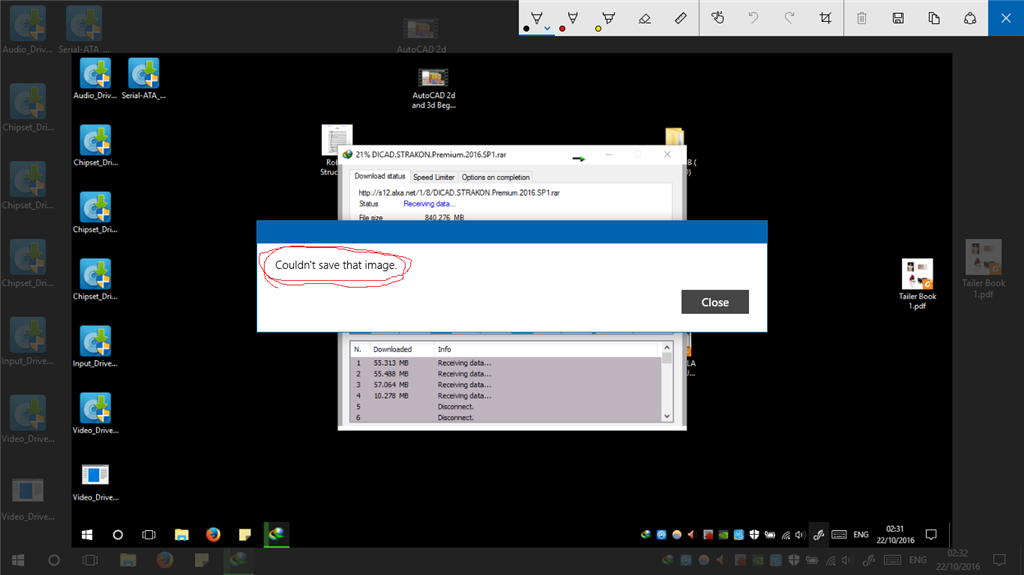
Task: Click dimmed Firefox icon on outer taskbar
Action: (165, 560)
